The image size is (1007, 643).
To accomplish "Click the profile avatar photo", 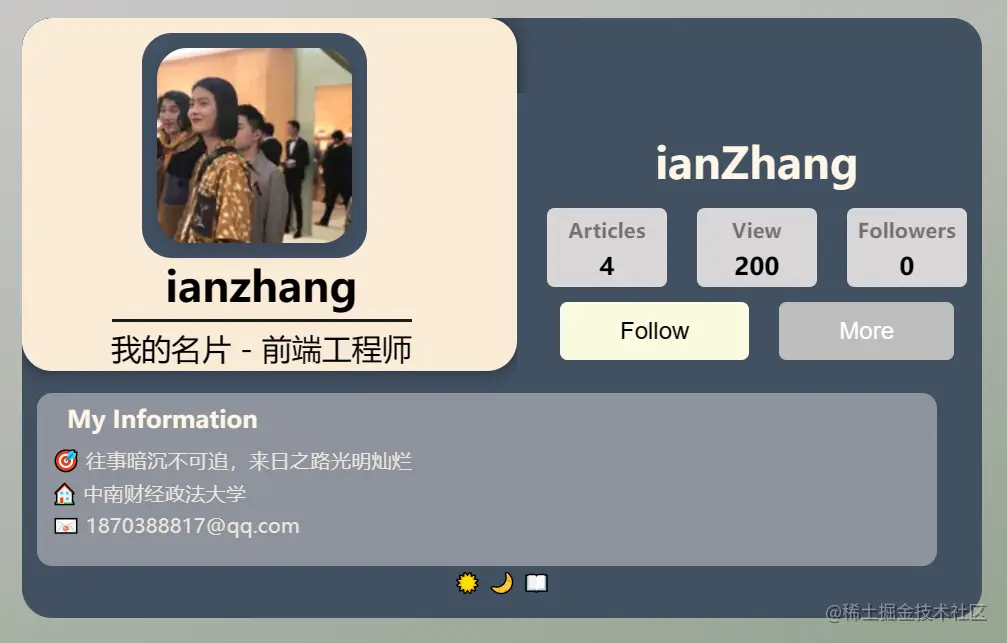I will pos(254,145).
